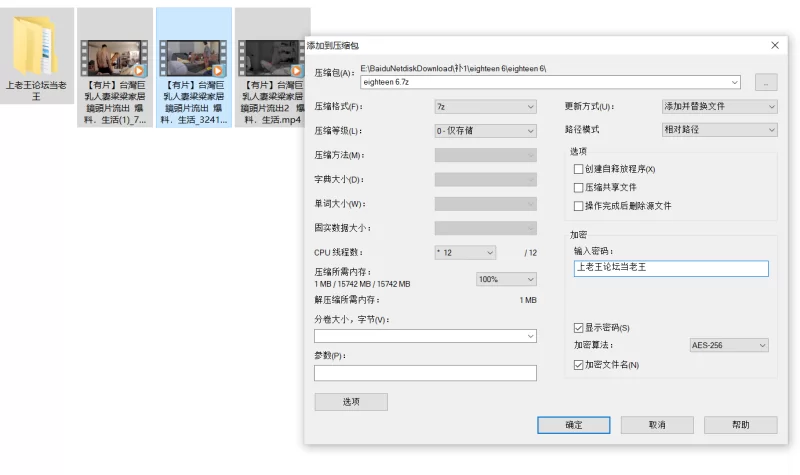Open the 加密算法 dropdown showing AES-256
Screen dimensions: 800x475
click(x=729, y=345)
